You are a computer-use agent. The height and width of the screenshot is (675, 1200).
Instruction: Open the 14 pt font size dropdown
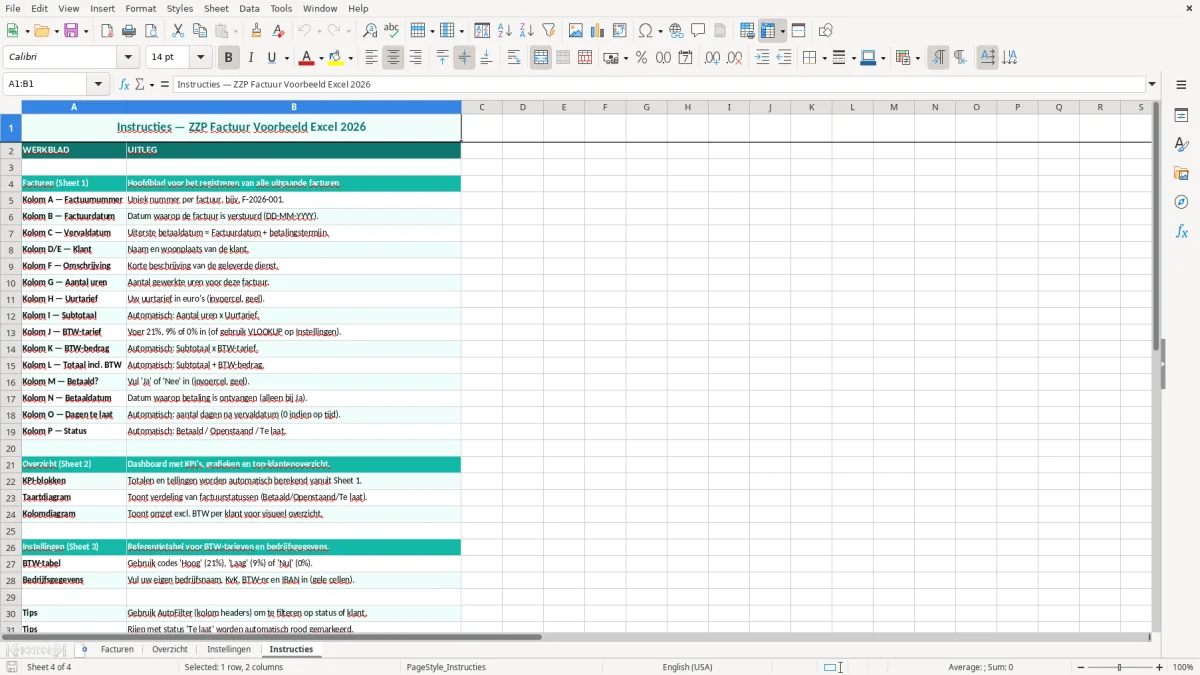(201, 58)
